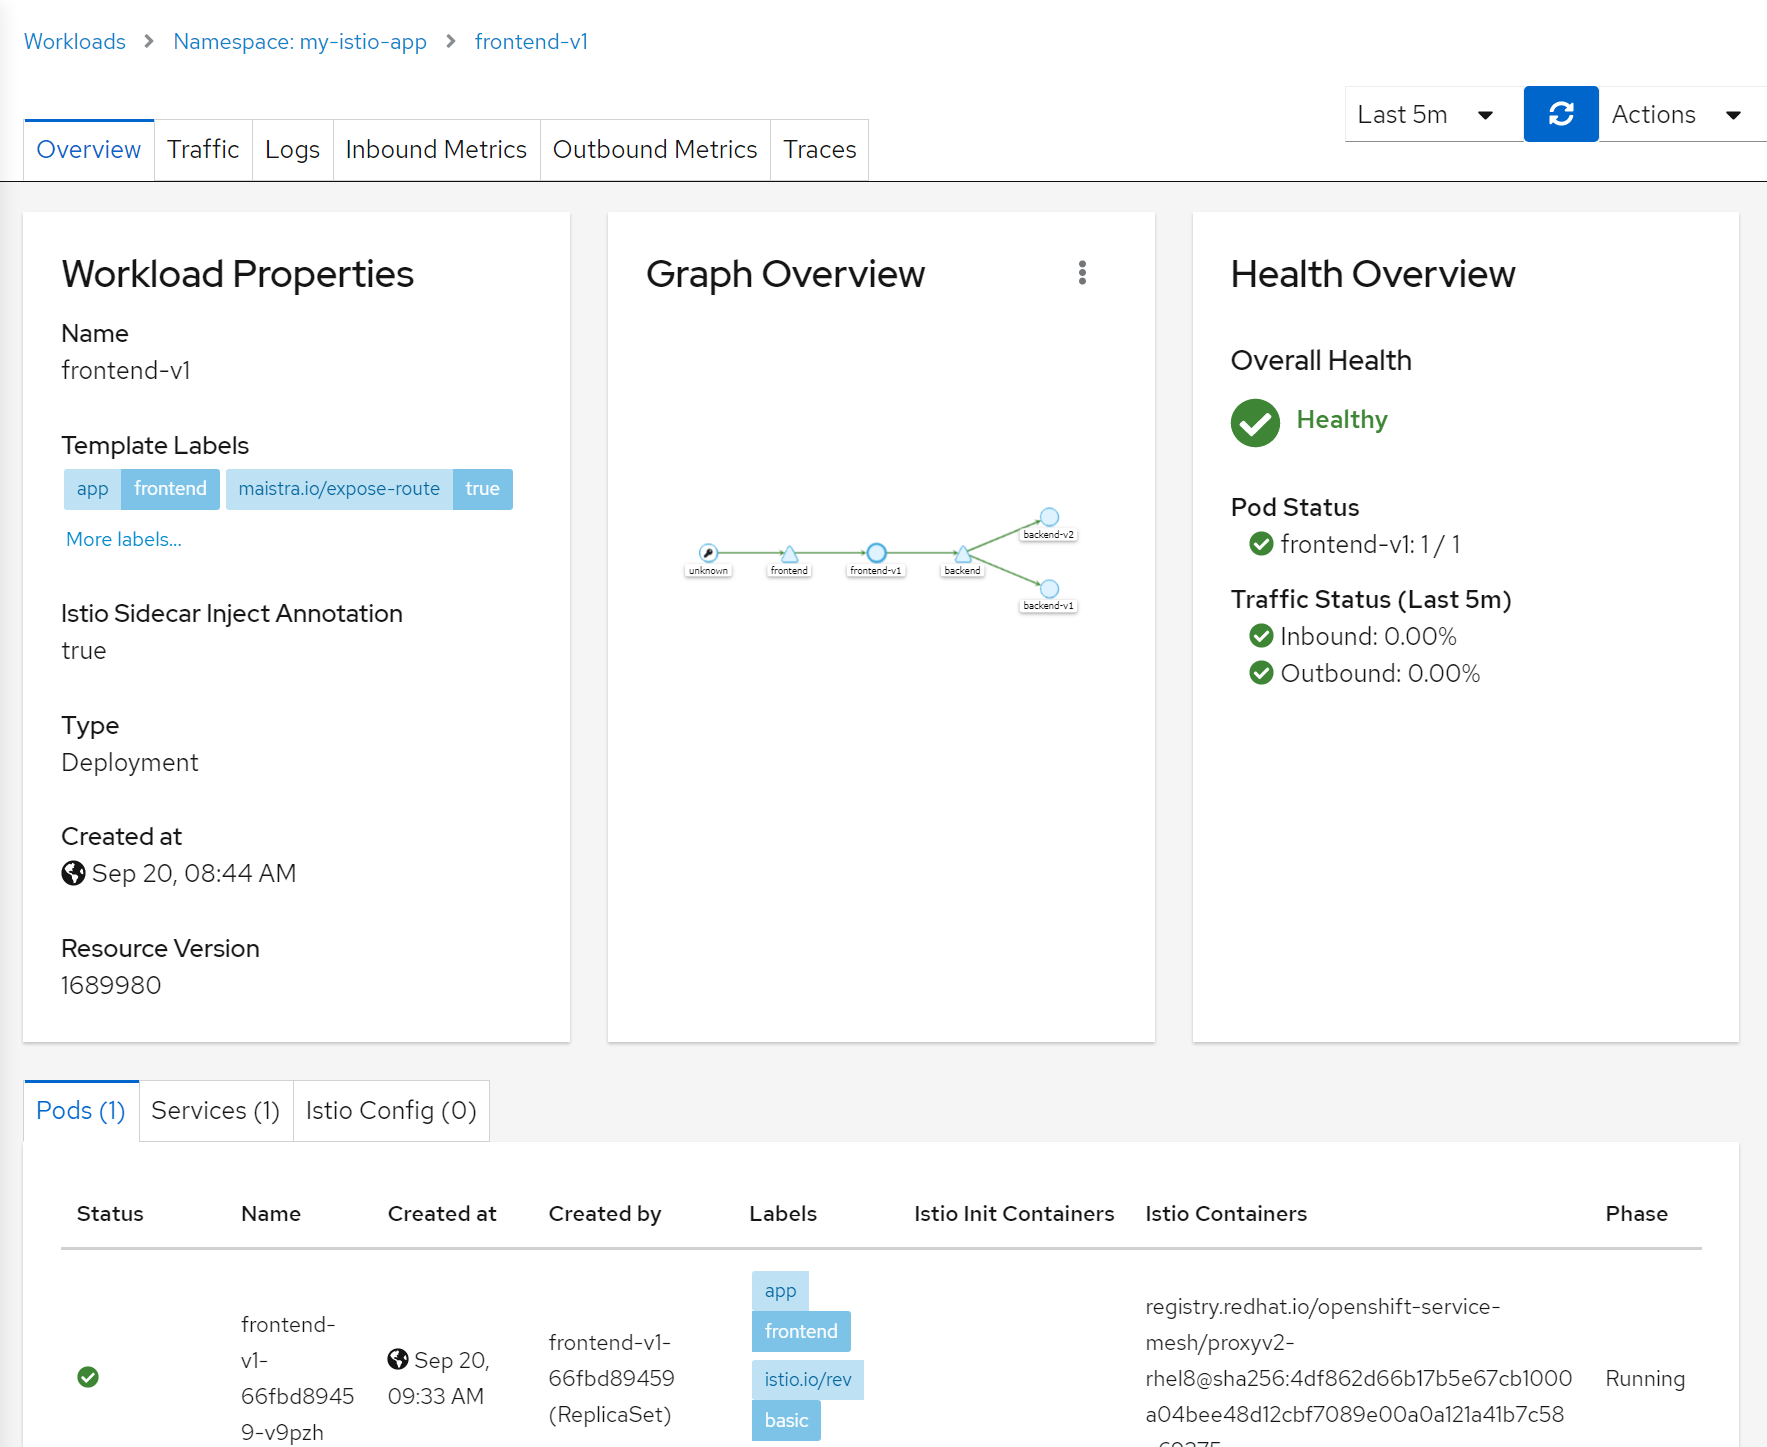
Task: Click the proxyv2 container image text
Action: (1358, 1372)
